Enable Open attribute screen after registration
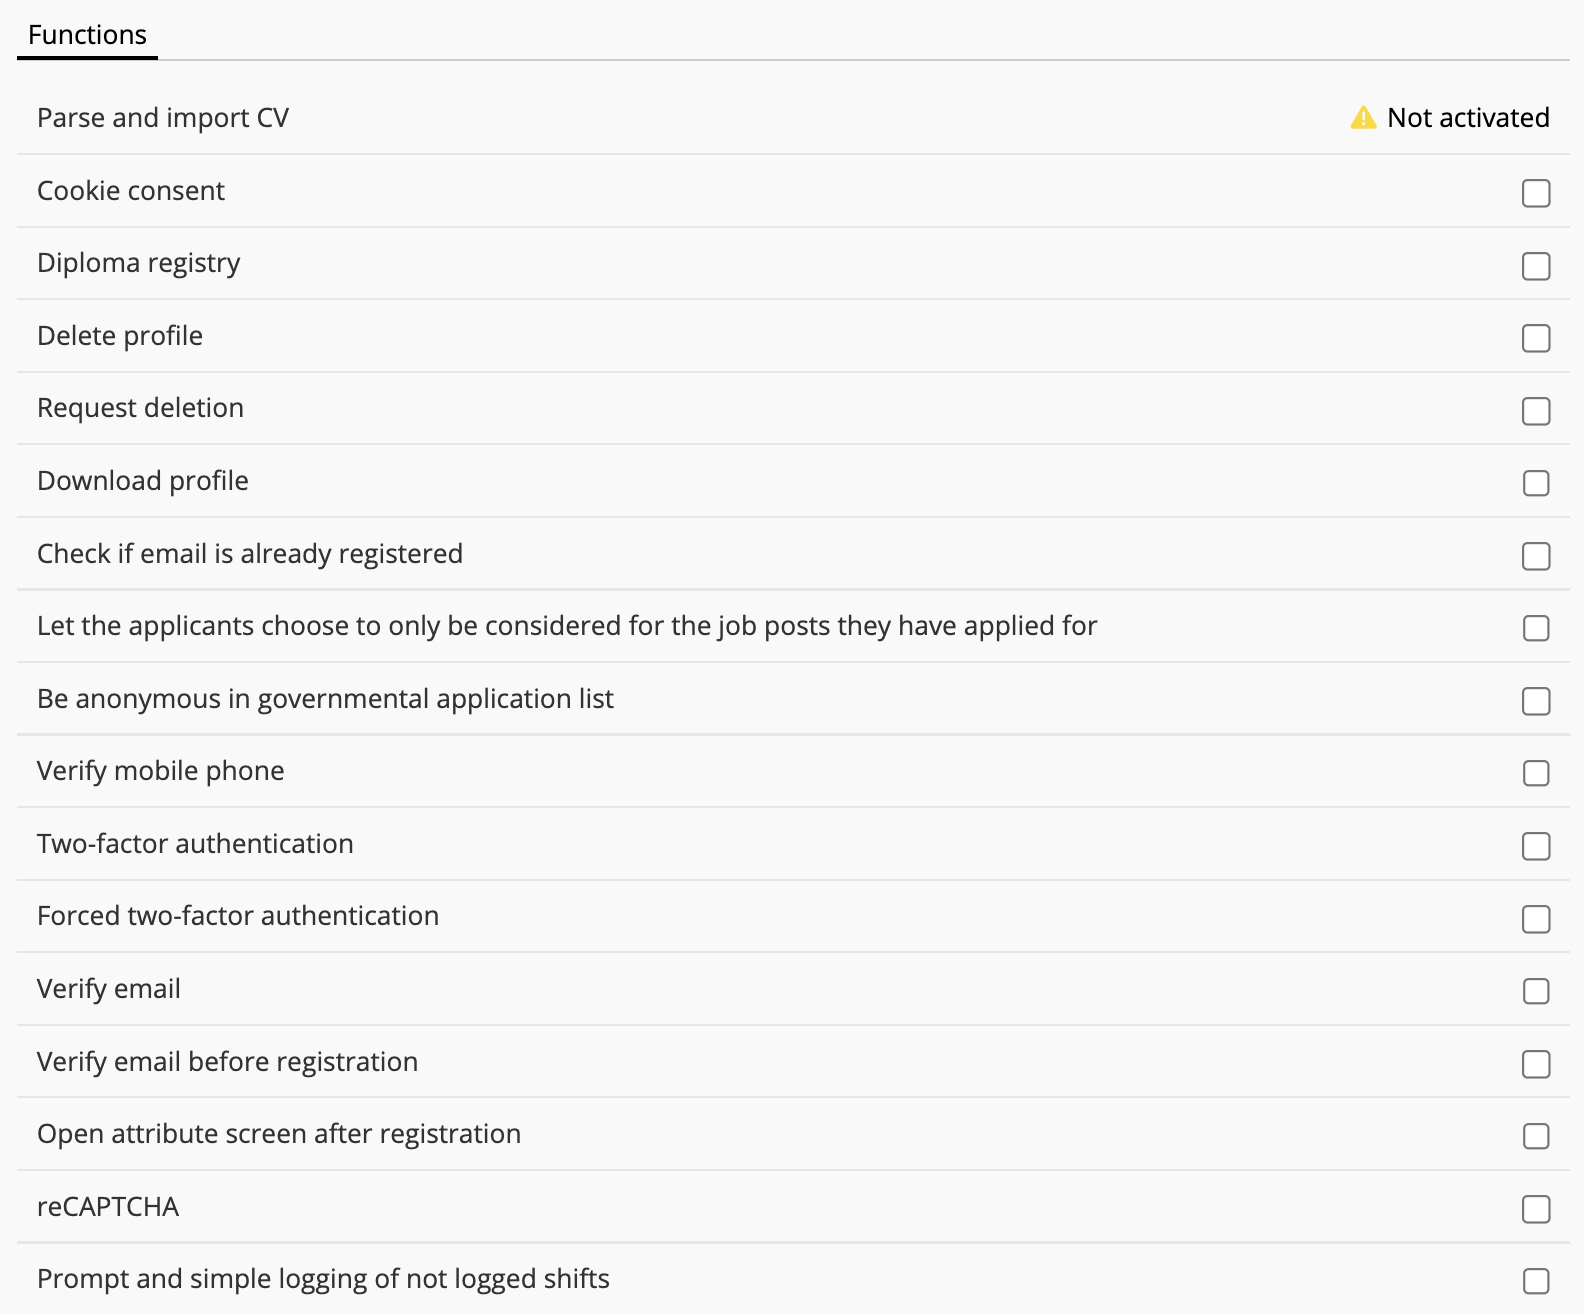This screenshot has width=1584, height=1314. point(1536,1136)
